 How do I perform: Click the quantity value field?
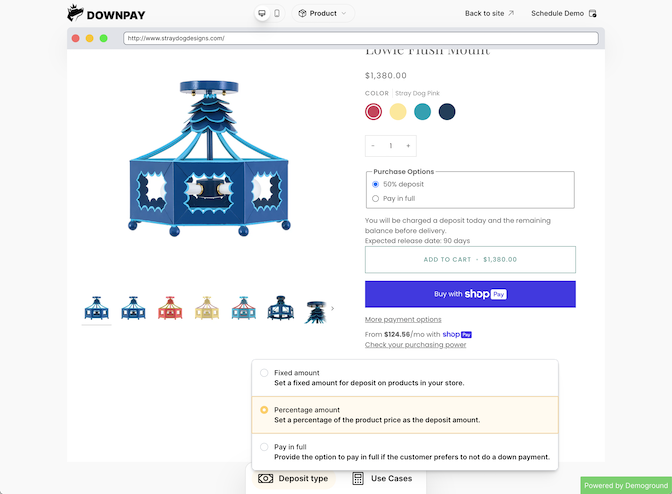click(x=390, y=146)
